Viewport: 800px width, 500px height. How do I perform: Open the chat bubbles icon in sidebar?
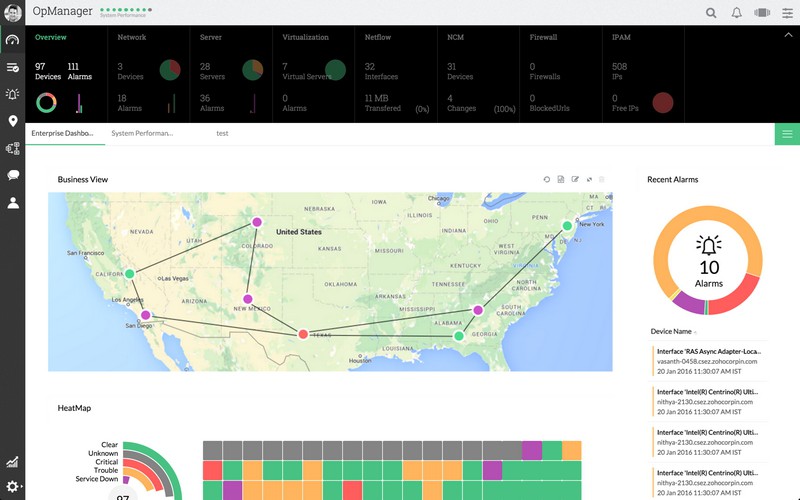(12, 175)
